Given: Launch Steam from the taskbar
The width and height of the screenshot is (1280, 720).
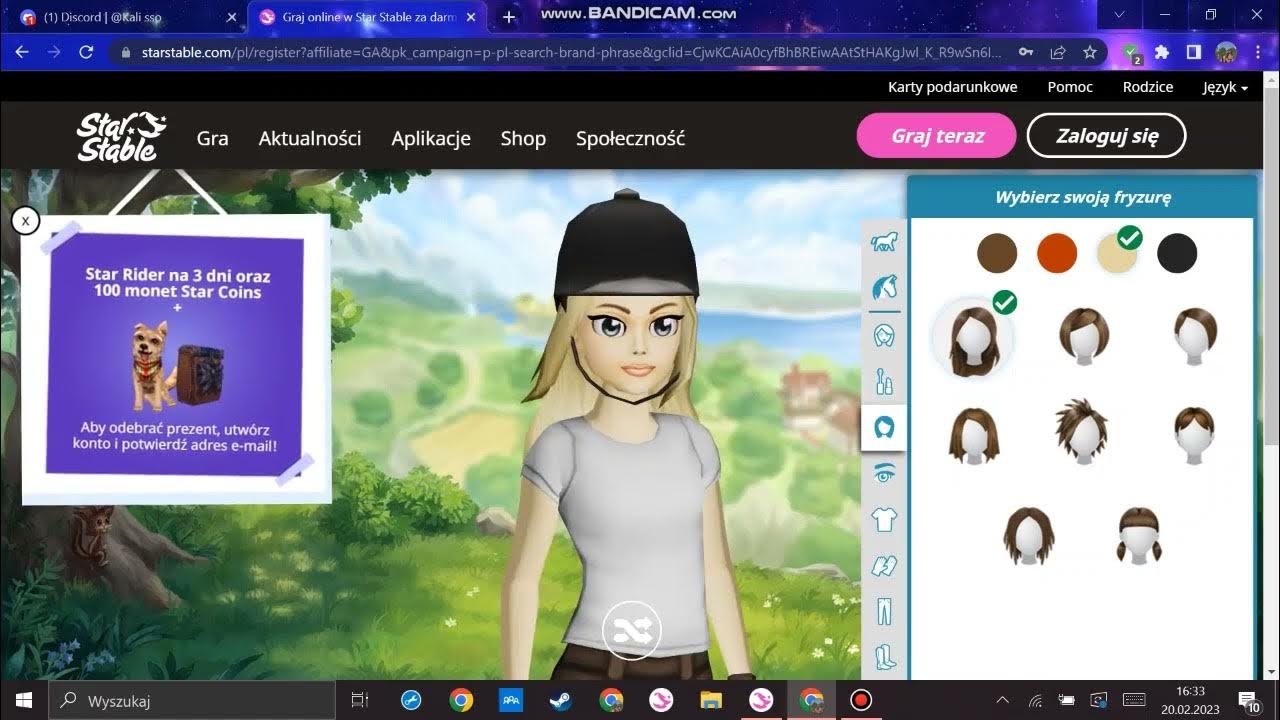Looking at the screenshot, I should point(561,700).
